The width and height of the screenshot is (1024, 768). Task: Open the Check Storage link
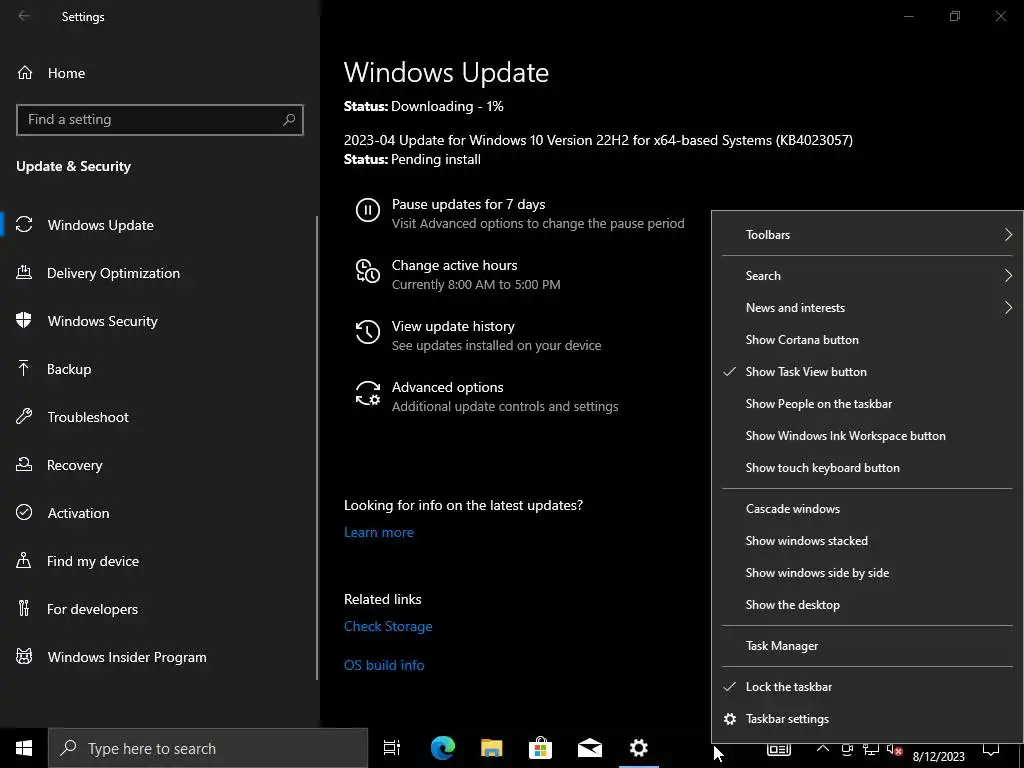pos(388,626)
